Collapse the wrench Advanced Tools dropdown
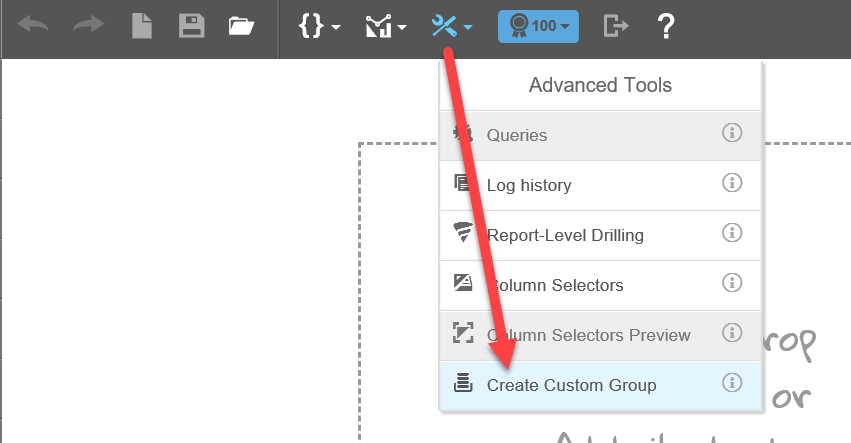This screenshot has width=851, height=443. click(452, 26)
